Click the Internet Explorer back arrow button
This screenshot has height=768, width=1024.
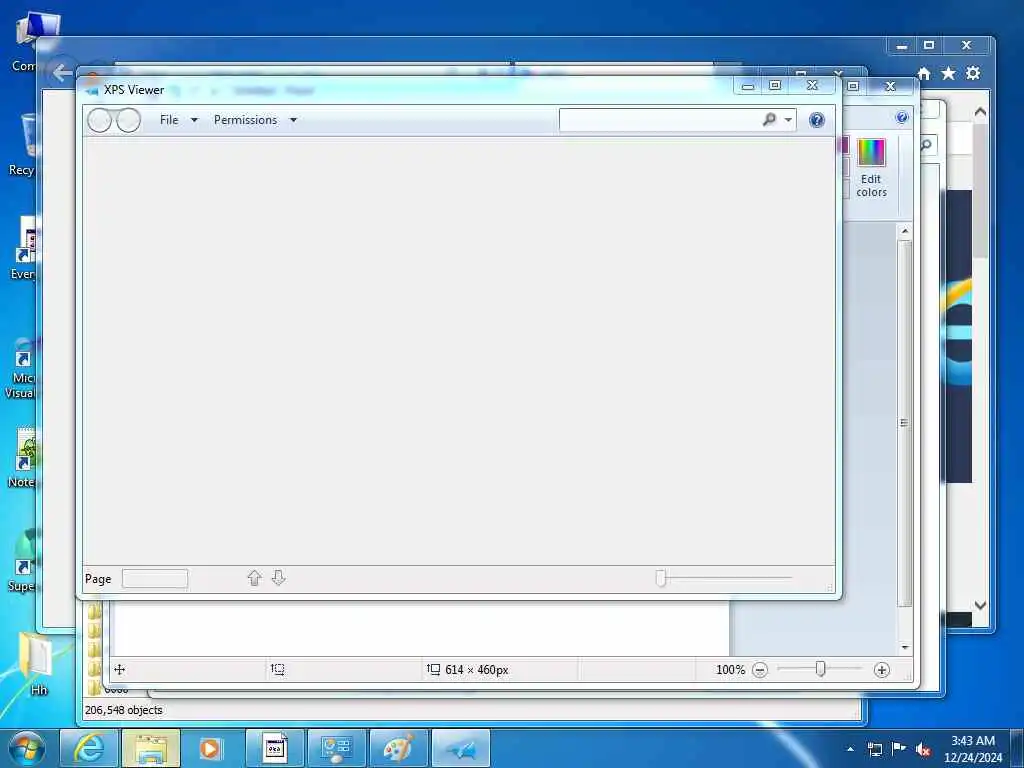tap(61, 73)
